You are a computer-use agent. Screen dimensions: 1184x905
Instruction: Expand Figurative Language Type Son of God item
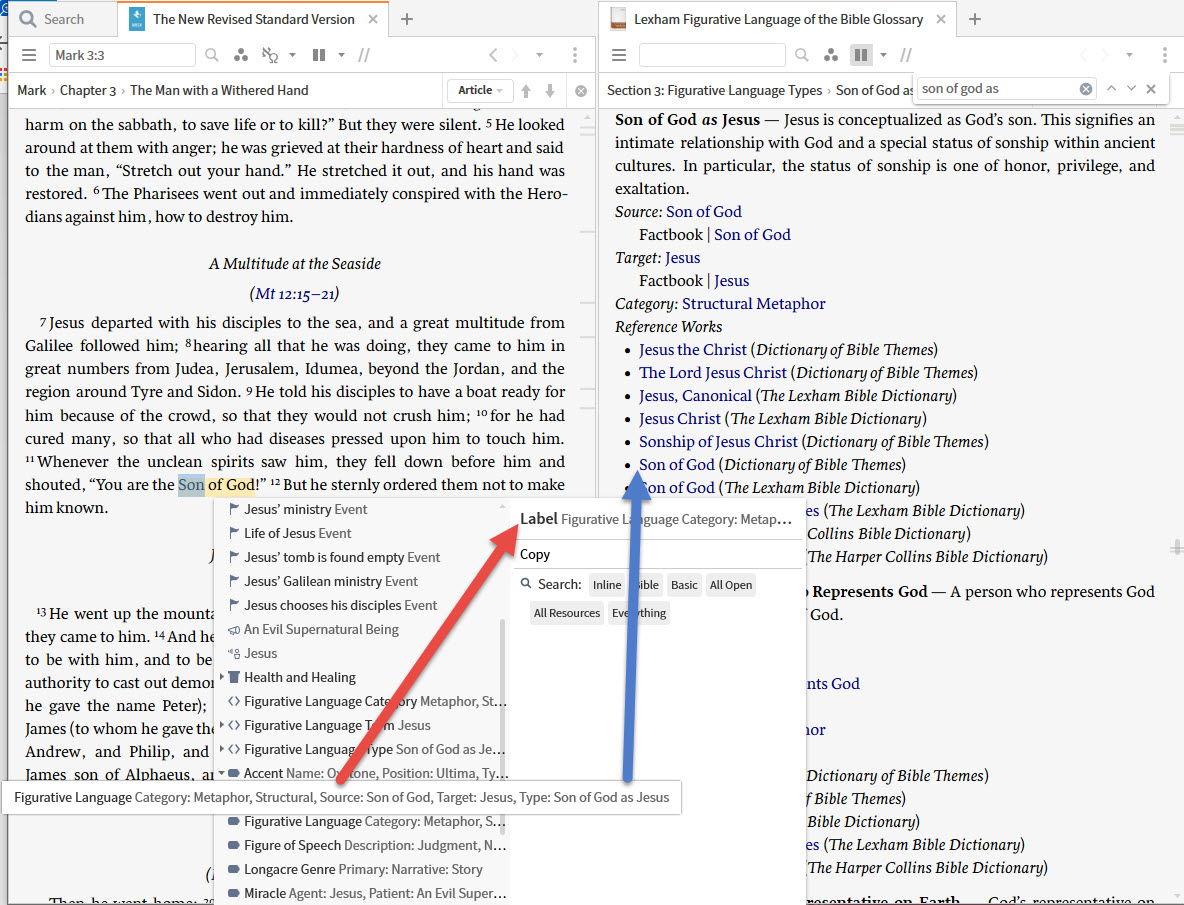click(x=222, y=749)
